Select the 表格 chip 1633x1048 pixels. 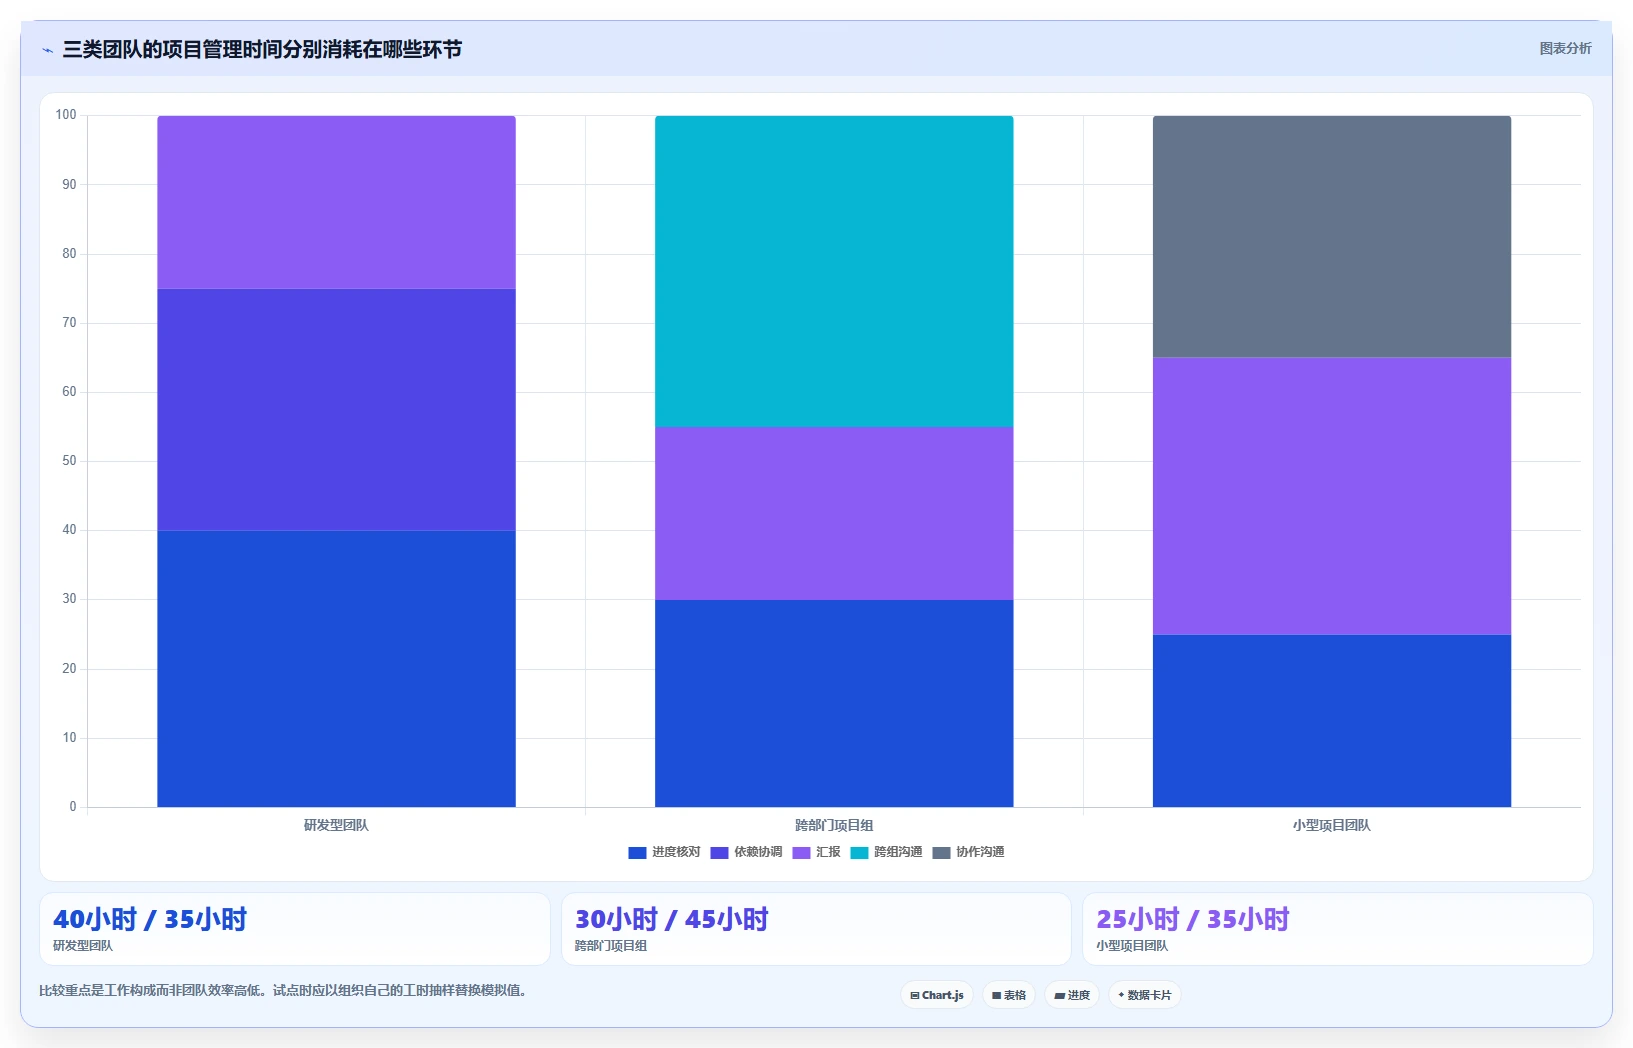pos(1009,995)
